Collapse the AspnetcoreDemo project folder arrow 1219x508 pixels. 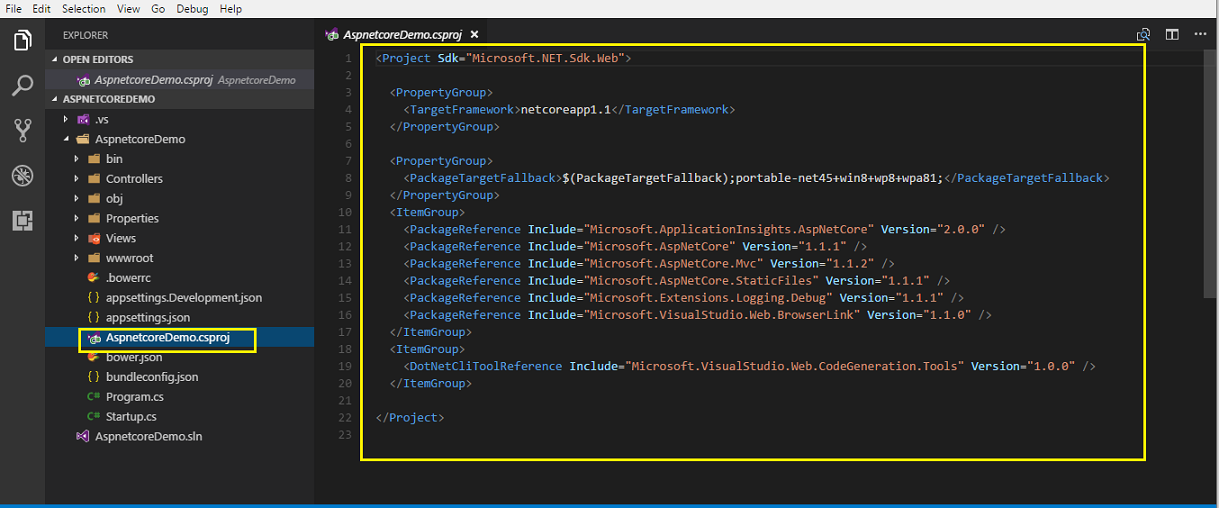(x=66, y=139)
